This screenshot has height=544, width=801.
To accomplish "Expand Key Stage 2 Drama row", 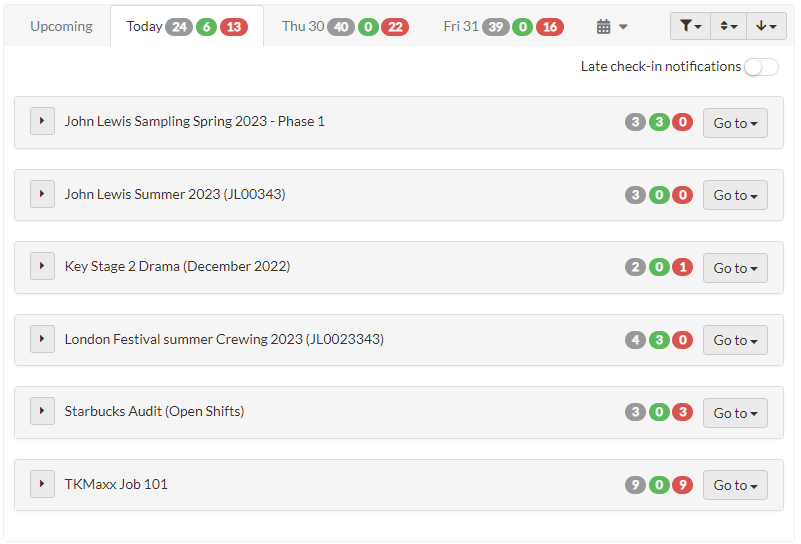I will (42, 266).
